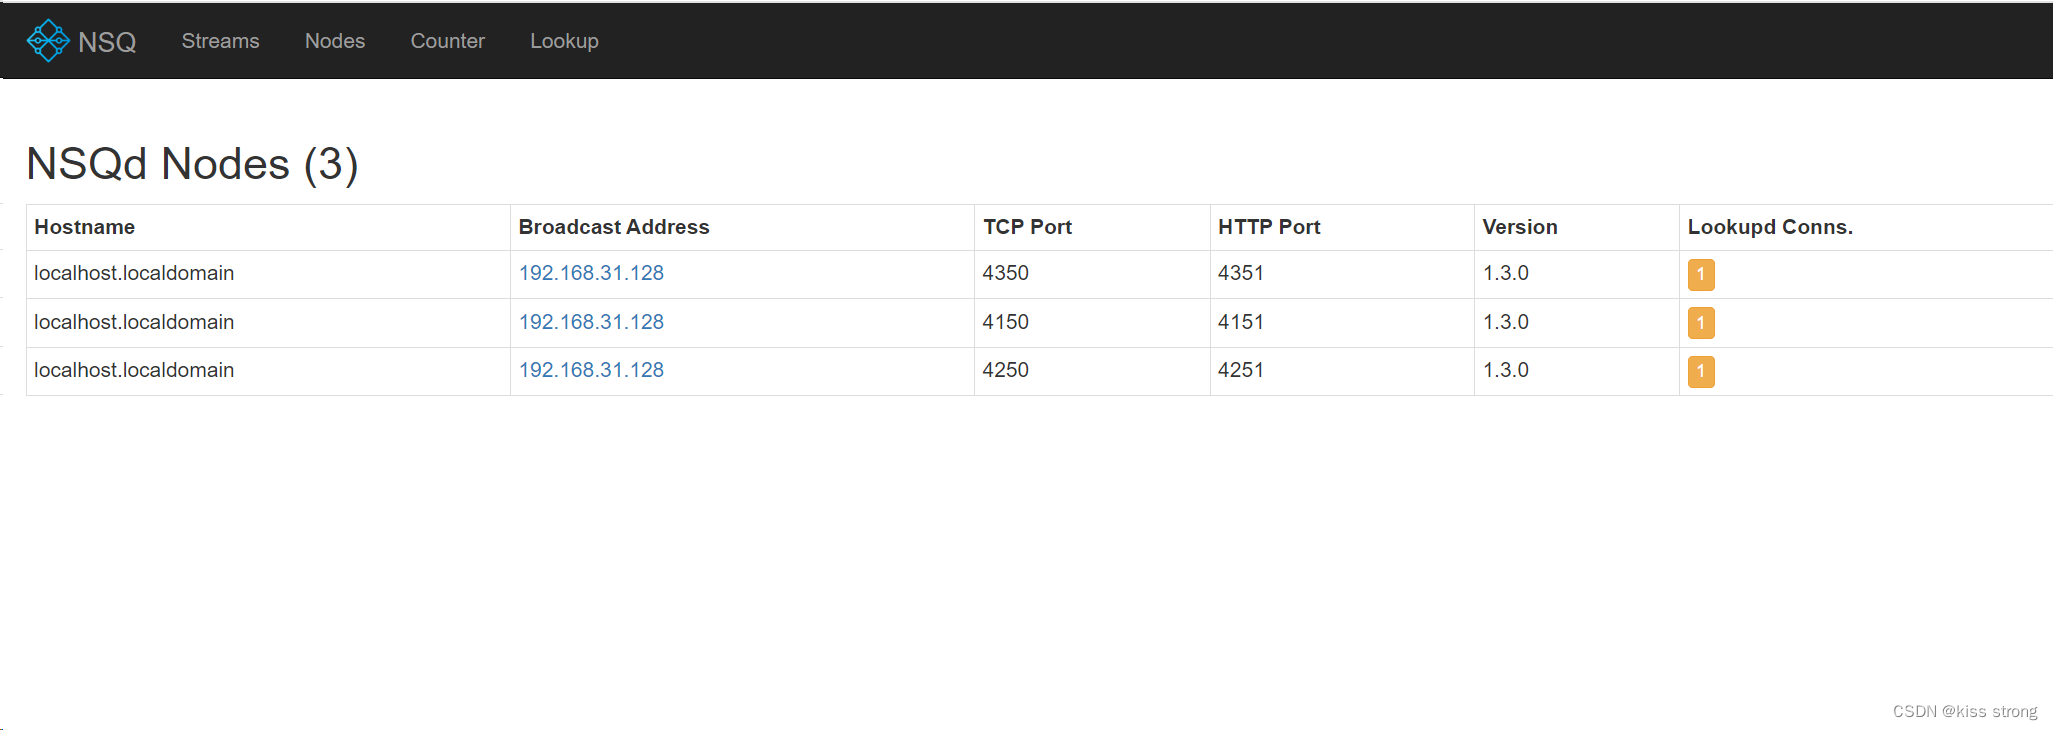Select the NSQd Nodes (3) heading
Image resolution: width=2053 pixels, height=730 pixels.
pyautogui.click(x=192, y=164)
